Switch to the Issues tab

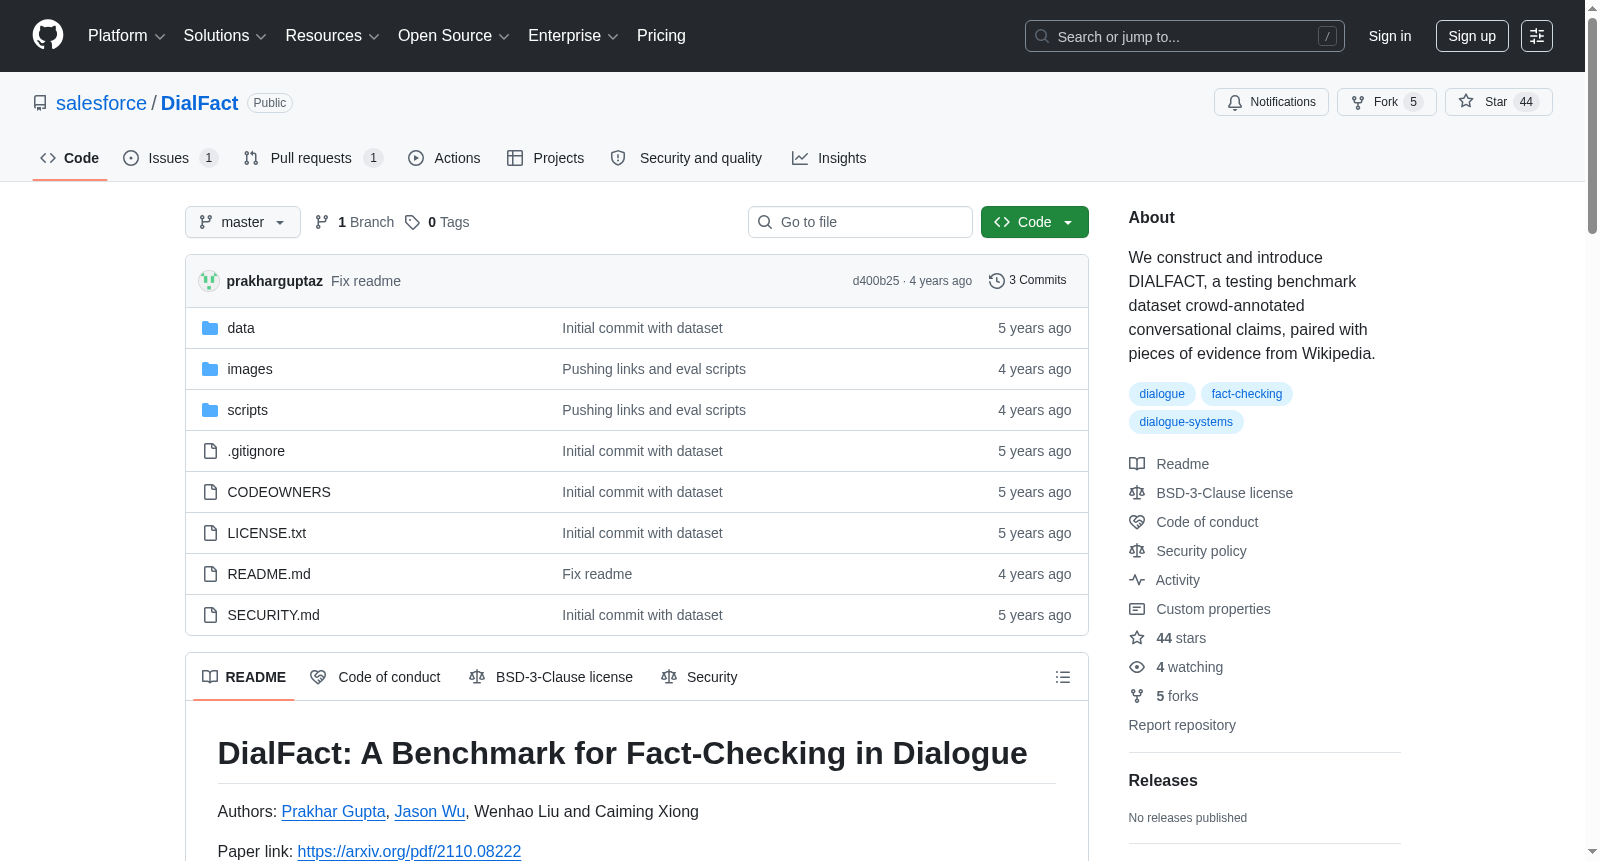coord(170,158)
